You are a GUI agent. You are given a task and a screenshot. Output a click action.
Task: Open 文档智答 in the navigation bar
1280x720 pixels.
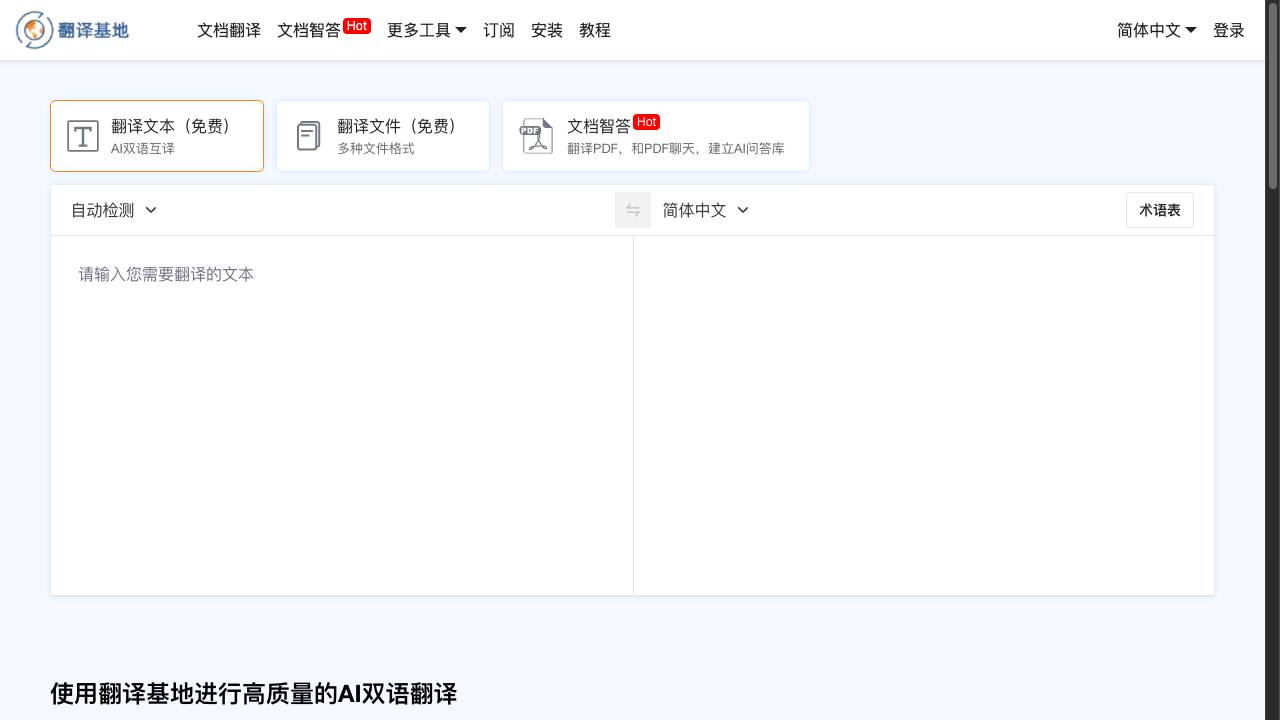(x=309, y=30)
